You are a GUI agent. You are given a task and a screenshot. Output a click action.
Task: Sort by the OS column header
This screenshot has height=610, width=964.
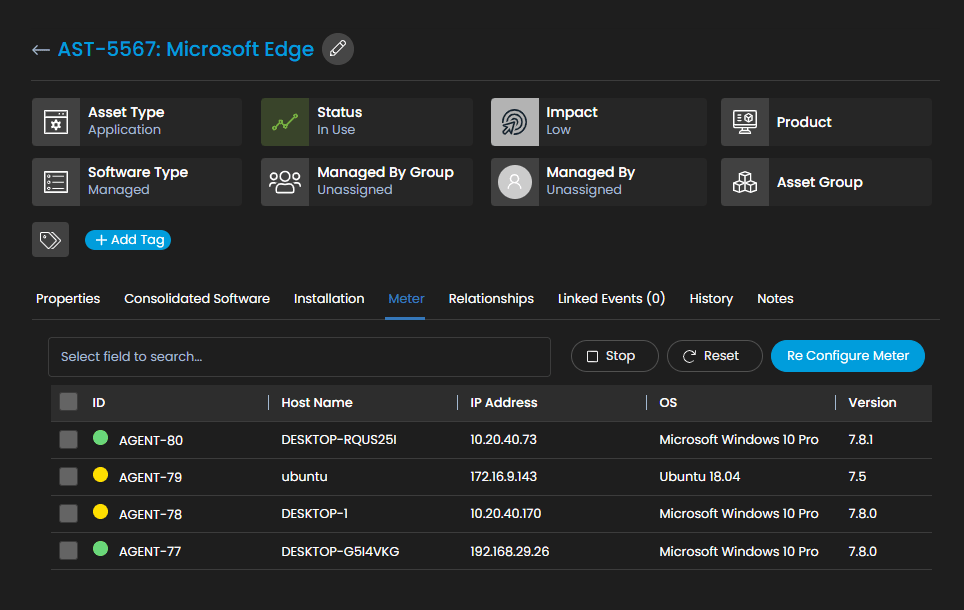[x=668, y=403]
